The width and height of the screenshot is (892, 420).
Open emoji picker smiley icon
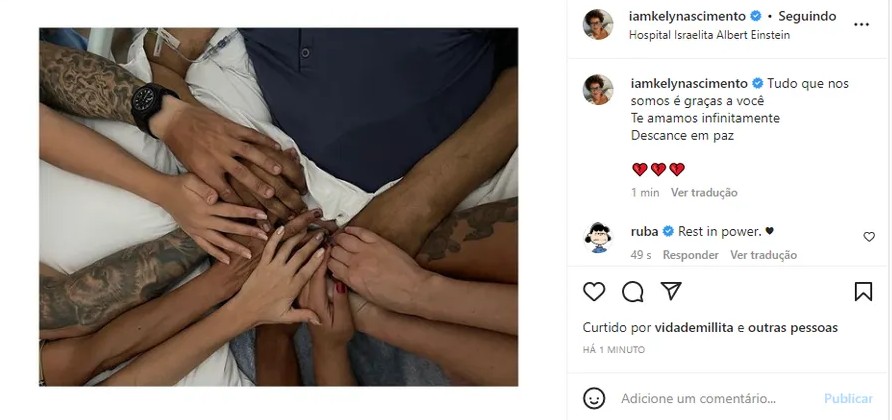coord(594,398)
